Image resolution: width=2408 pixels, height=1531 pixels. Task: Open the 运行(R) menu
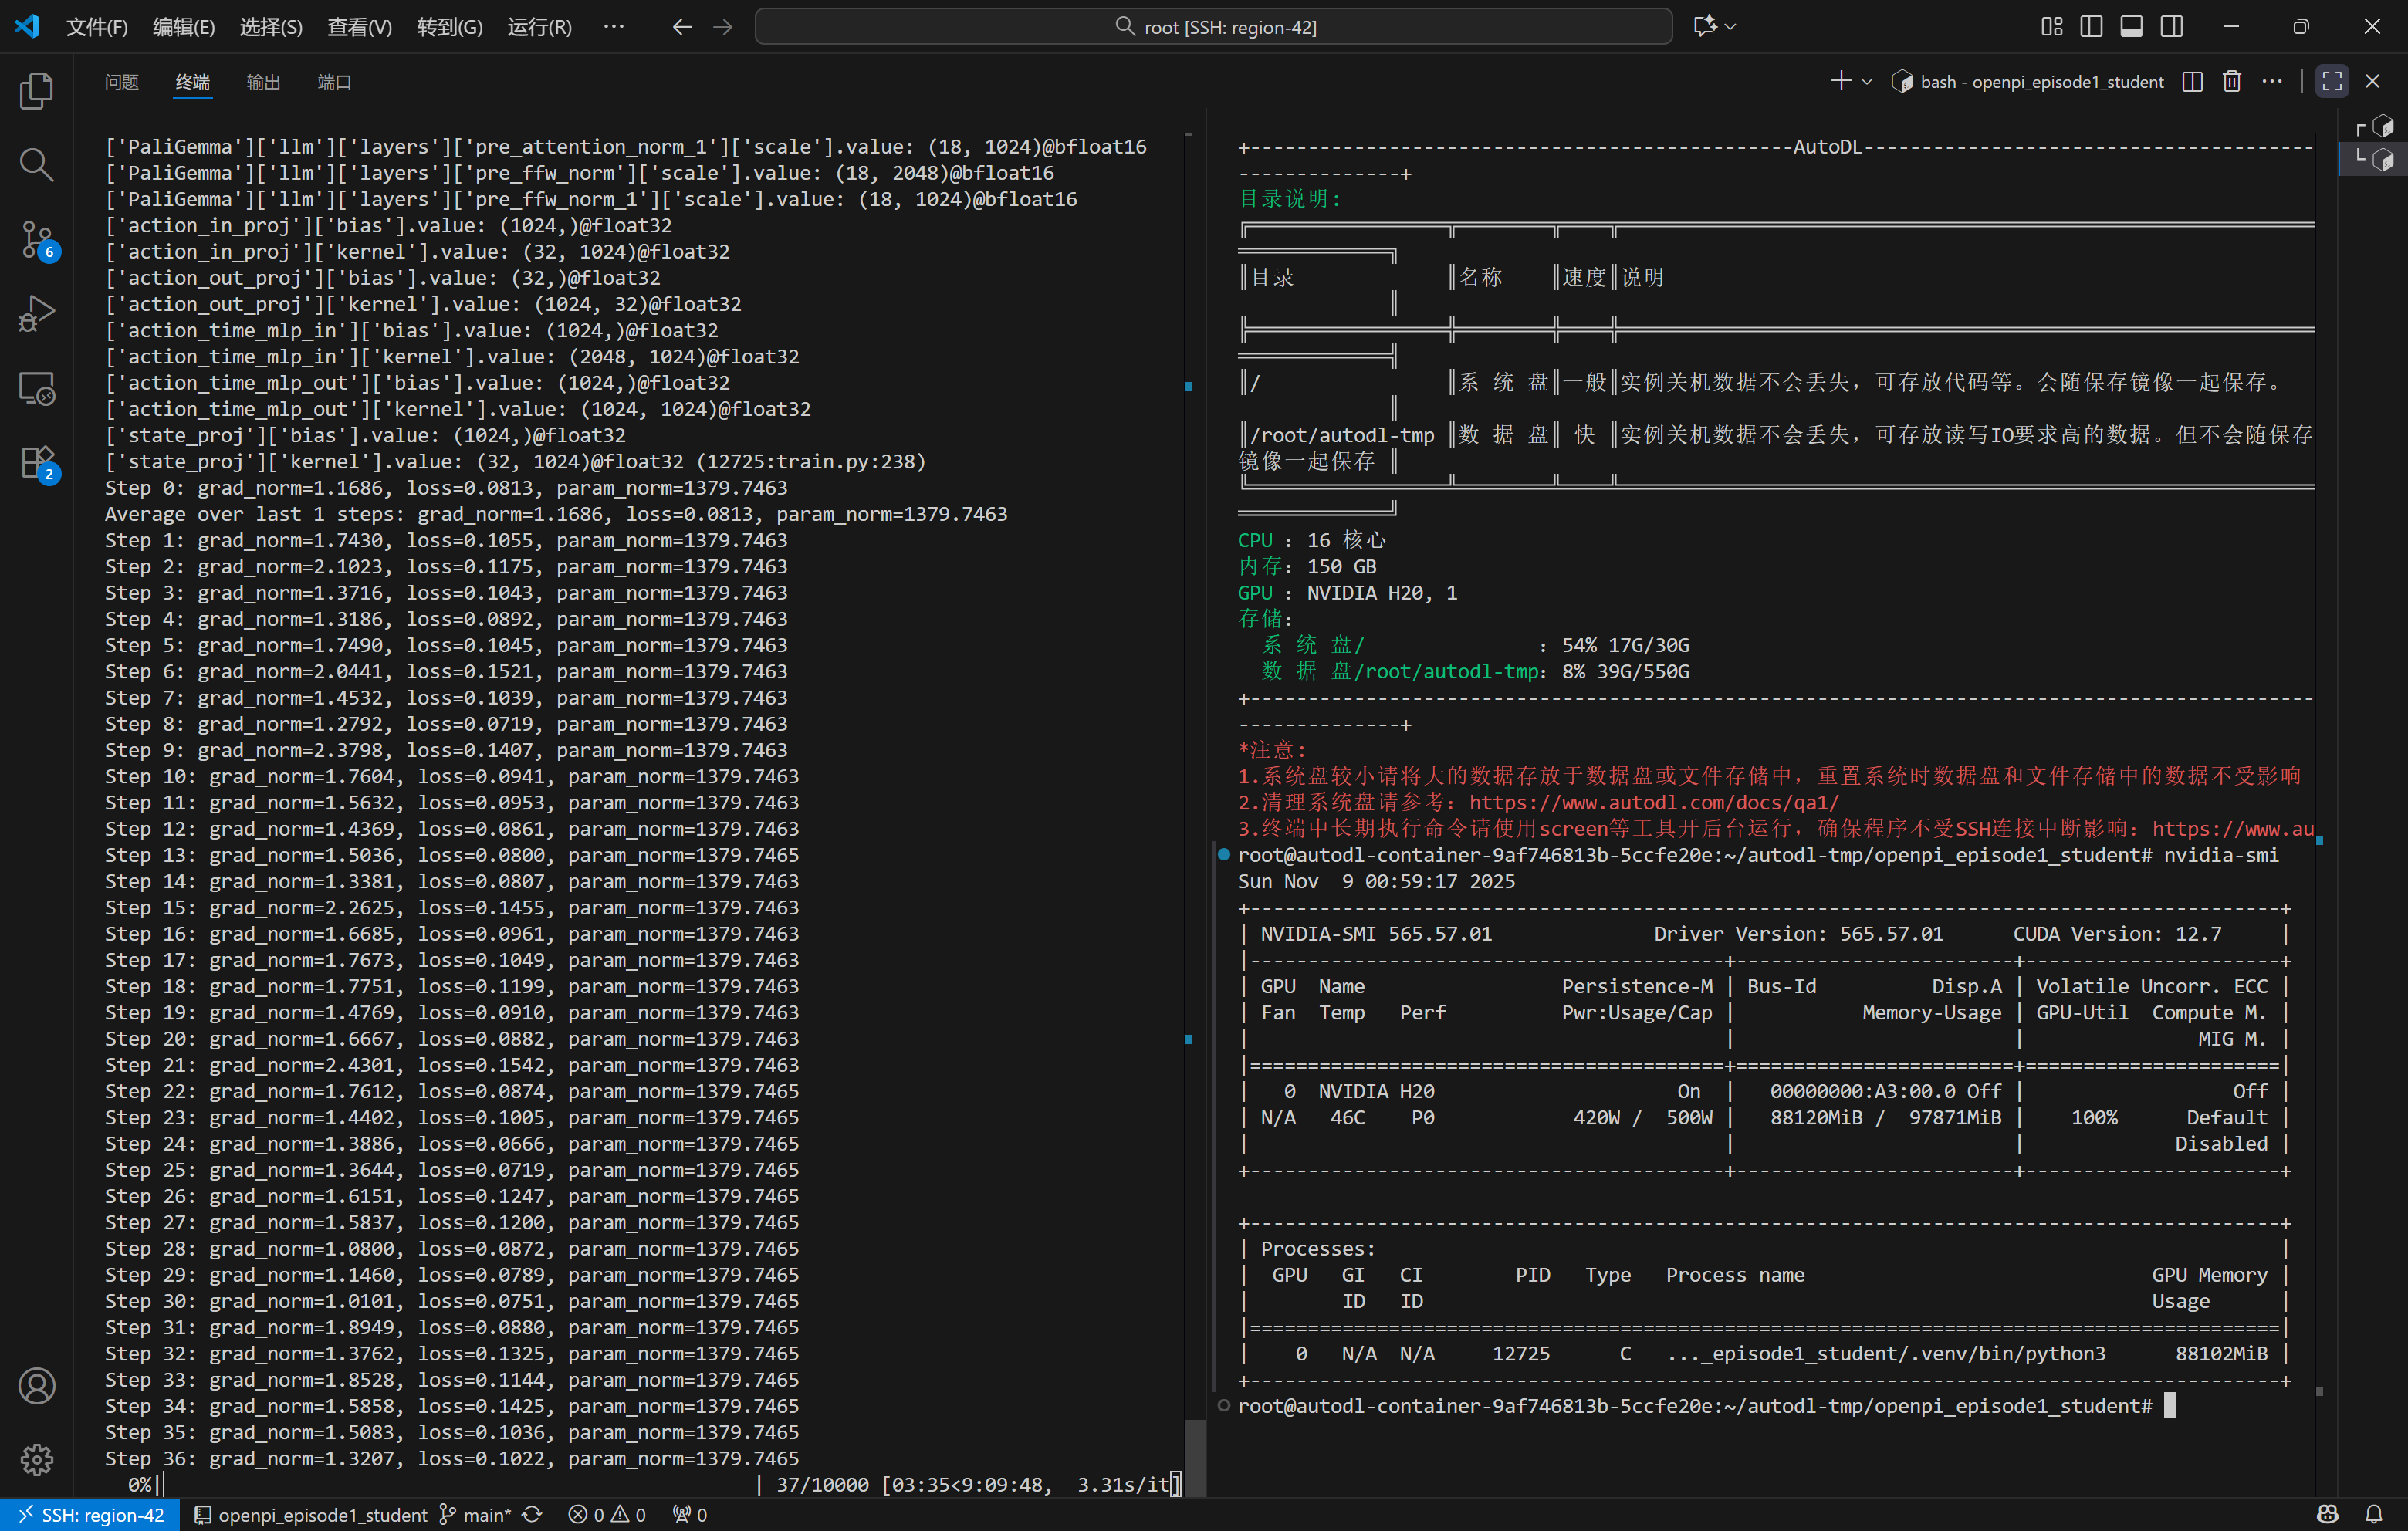539,27
